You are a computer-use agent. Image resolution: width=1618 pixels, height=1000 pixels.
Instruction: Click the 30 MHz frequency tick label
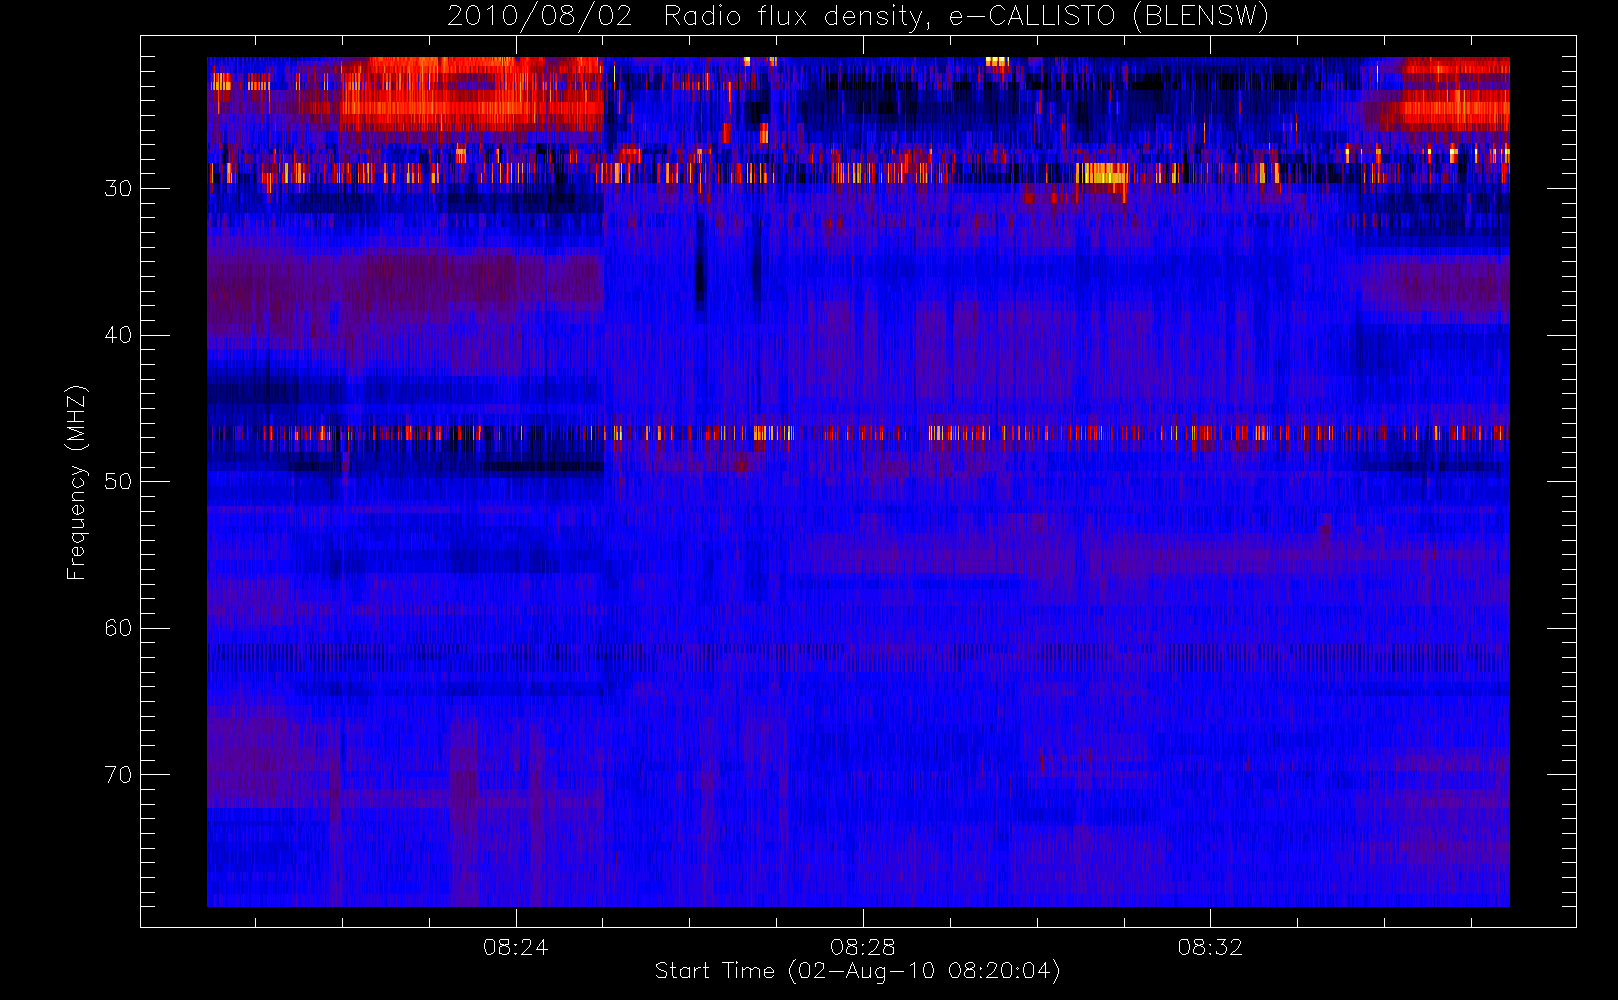pyautogui.click(x=118, y=189)
